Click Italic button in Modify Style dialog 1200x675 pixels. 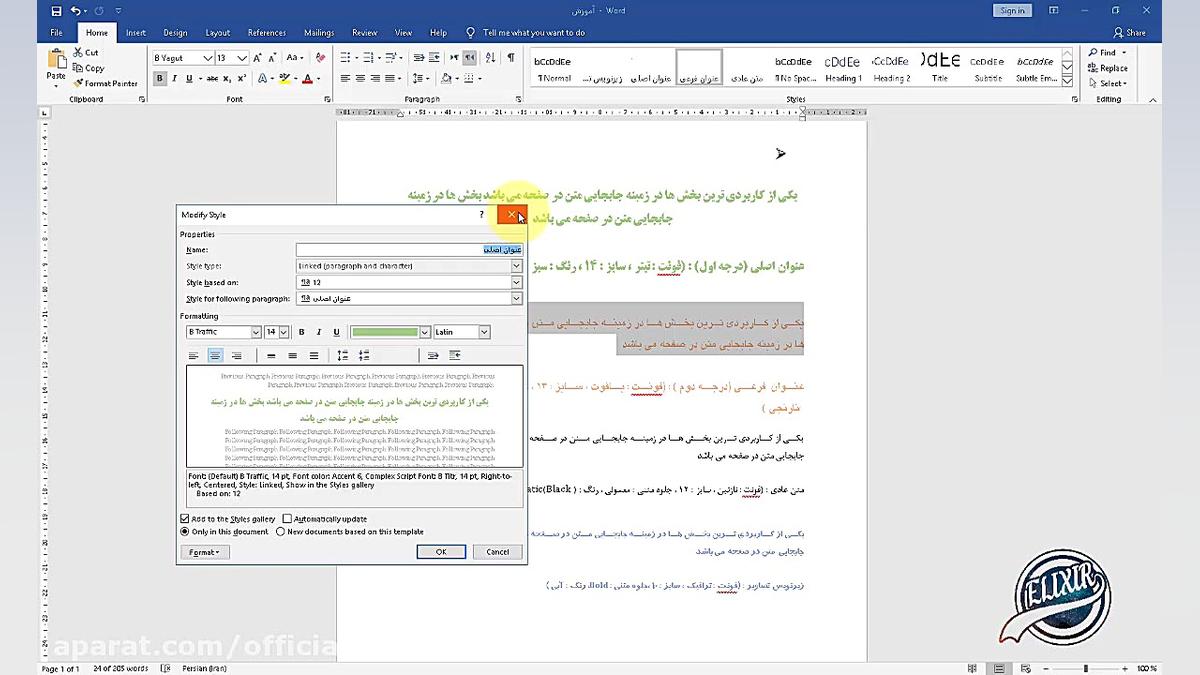319,332
